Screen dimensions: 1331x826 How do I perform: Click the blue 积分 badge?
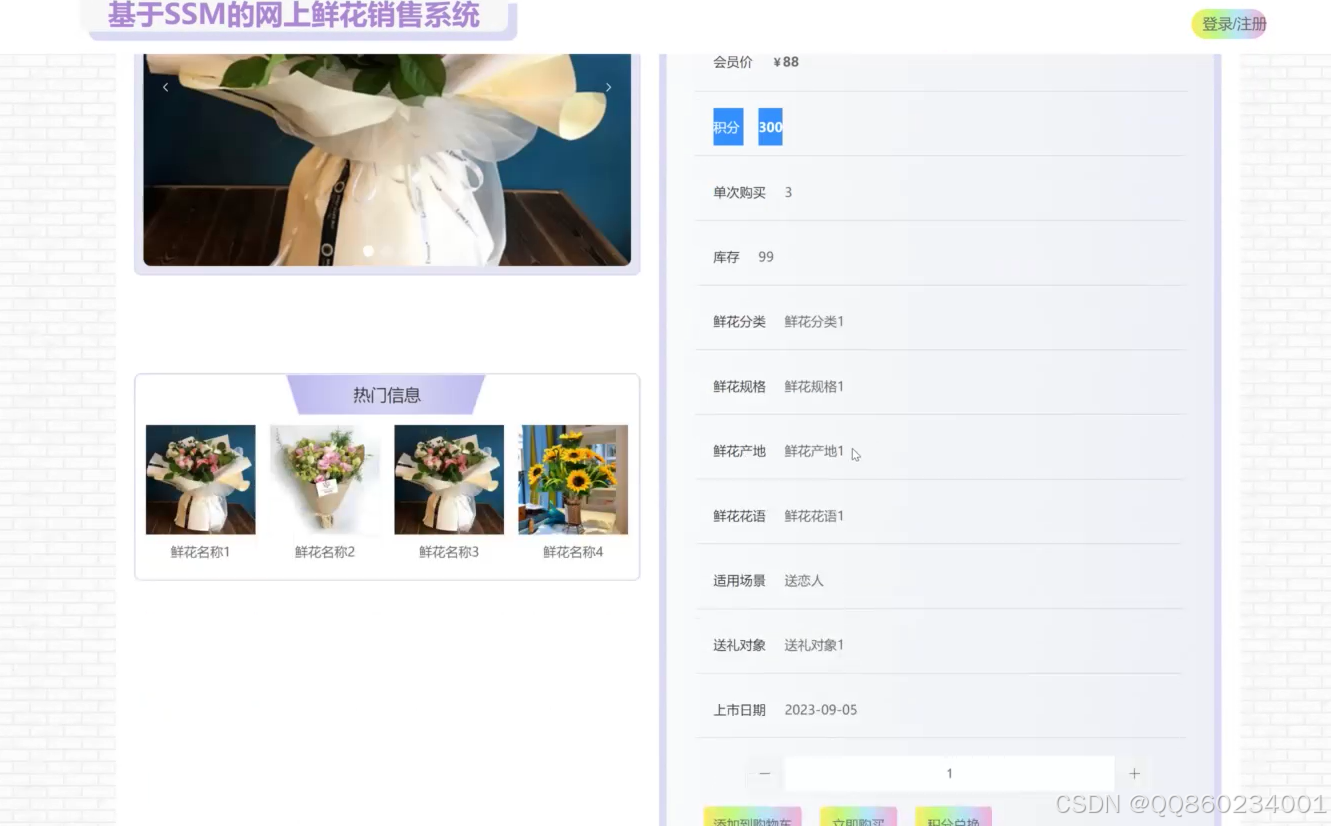(726, 126)
